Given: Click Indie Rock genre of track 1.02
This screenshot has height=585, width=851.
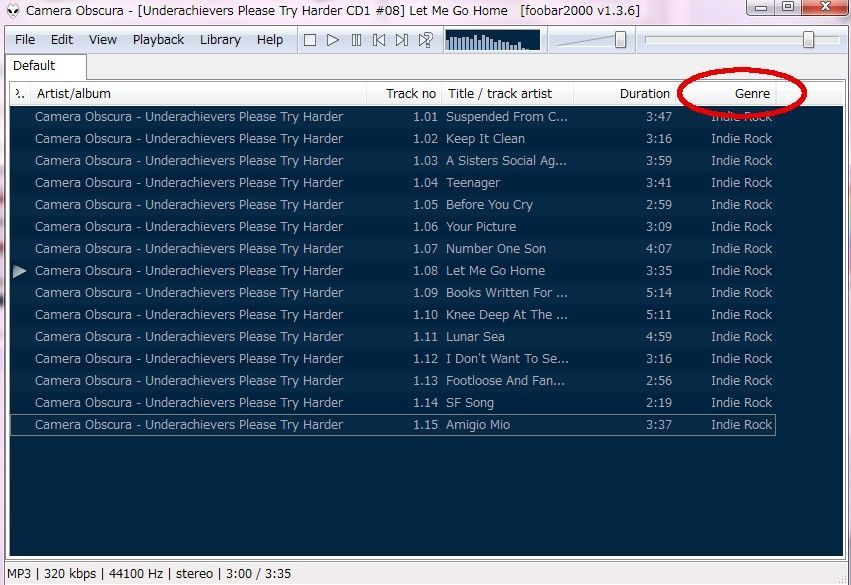Looking at the screenshot, I should pyautogui.click(x=741, y=139).
